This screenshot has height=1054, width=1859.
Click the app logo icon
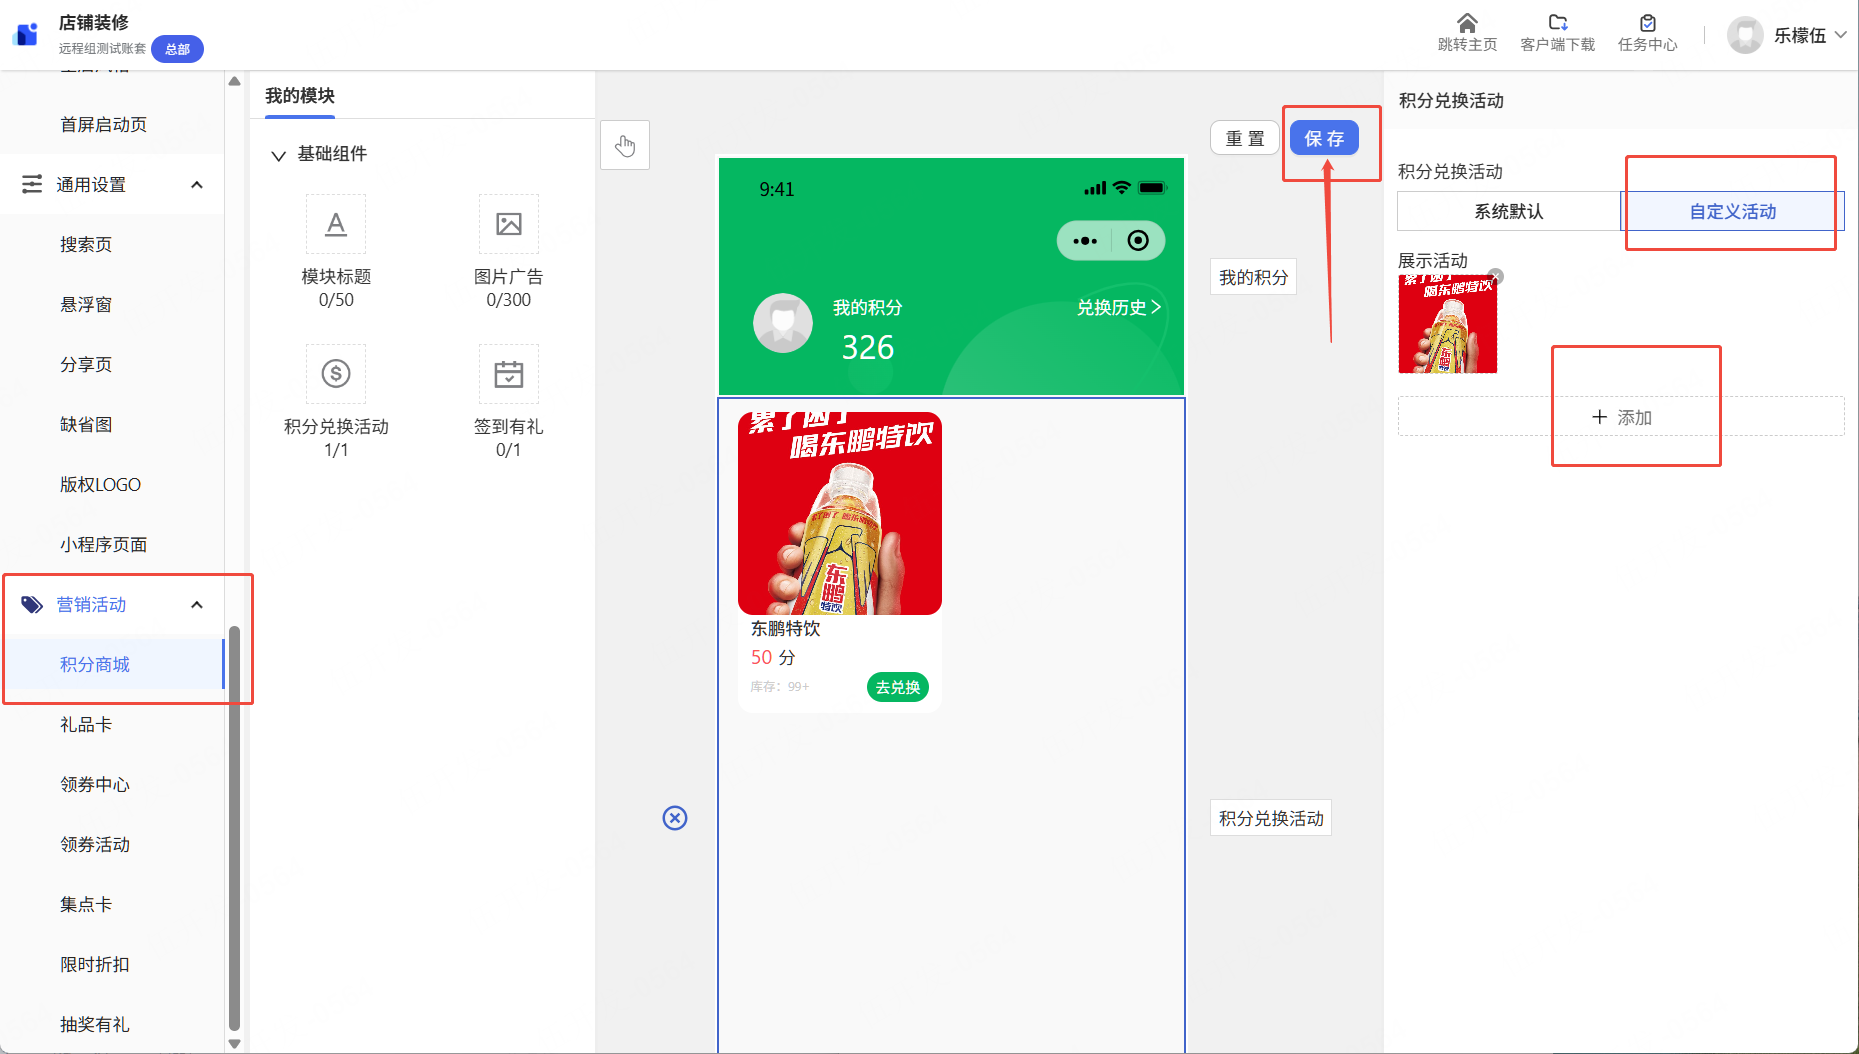pos(26,34)
